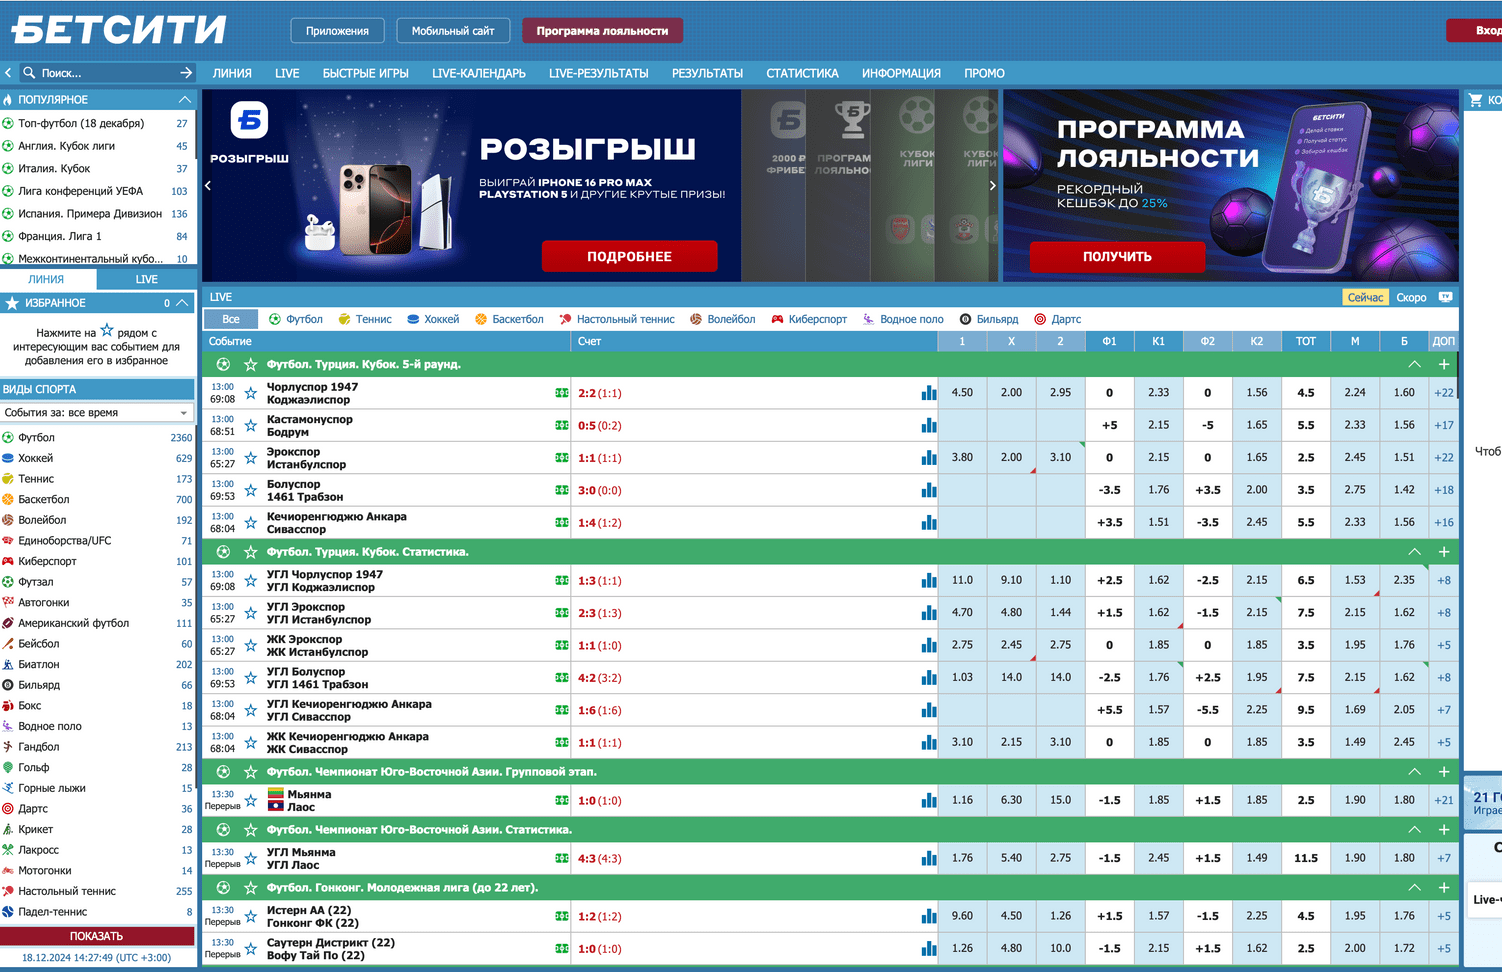Click the flame icon next to Популярное
Viewport: 1502px width, 972px height.
(8, 100)
